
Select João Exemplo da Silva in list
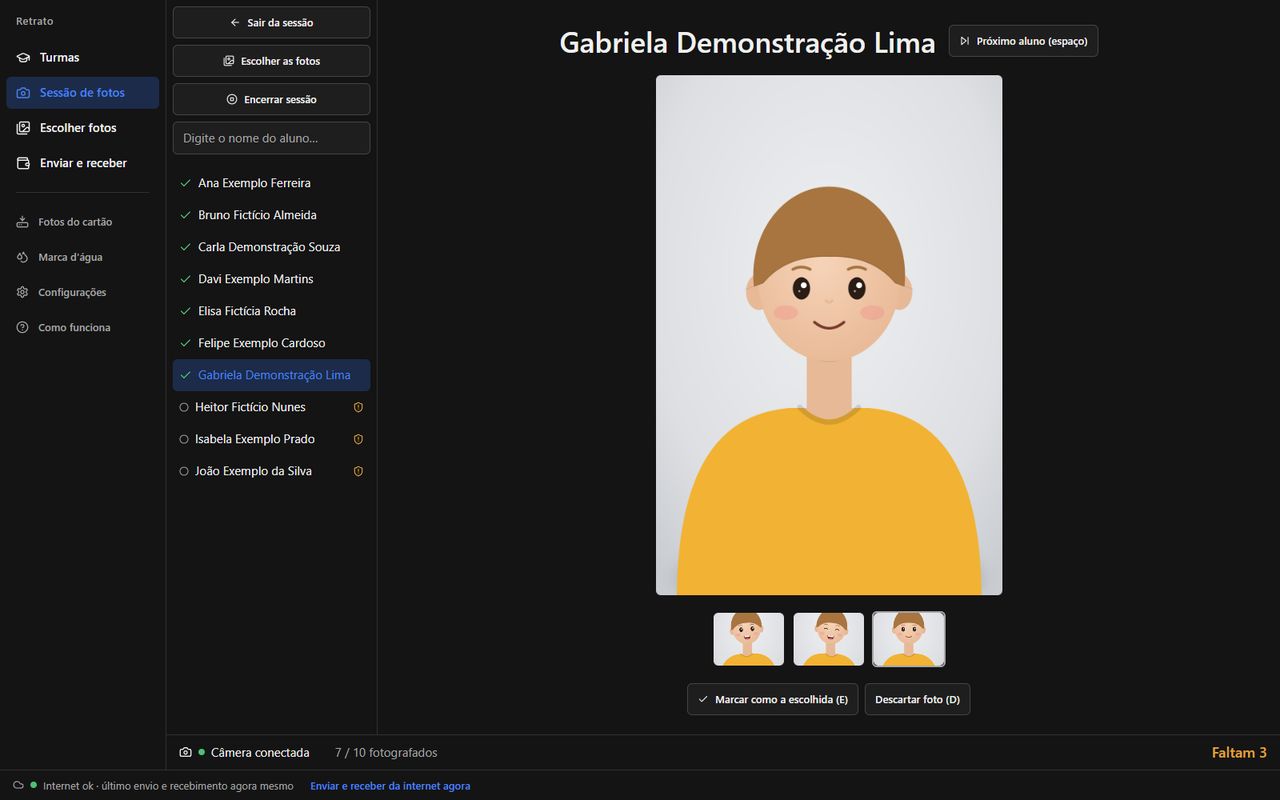pyautogui.click(x=271, y=471)
